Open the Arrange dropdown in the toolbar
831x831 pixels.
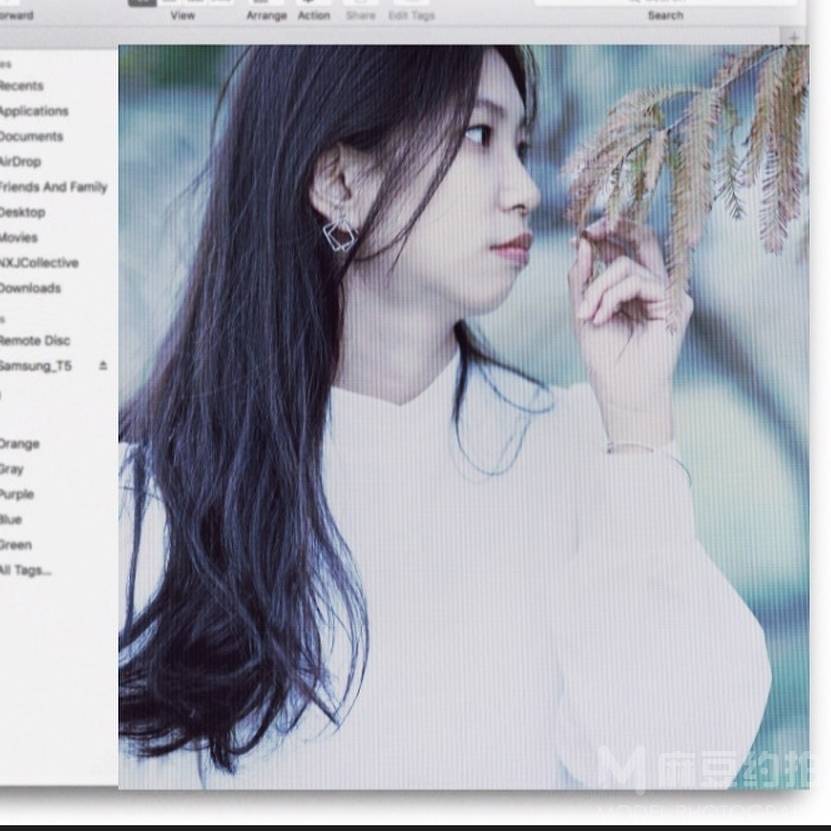pyautogui.click(x=266, y=3)
